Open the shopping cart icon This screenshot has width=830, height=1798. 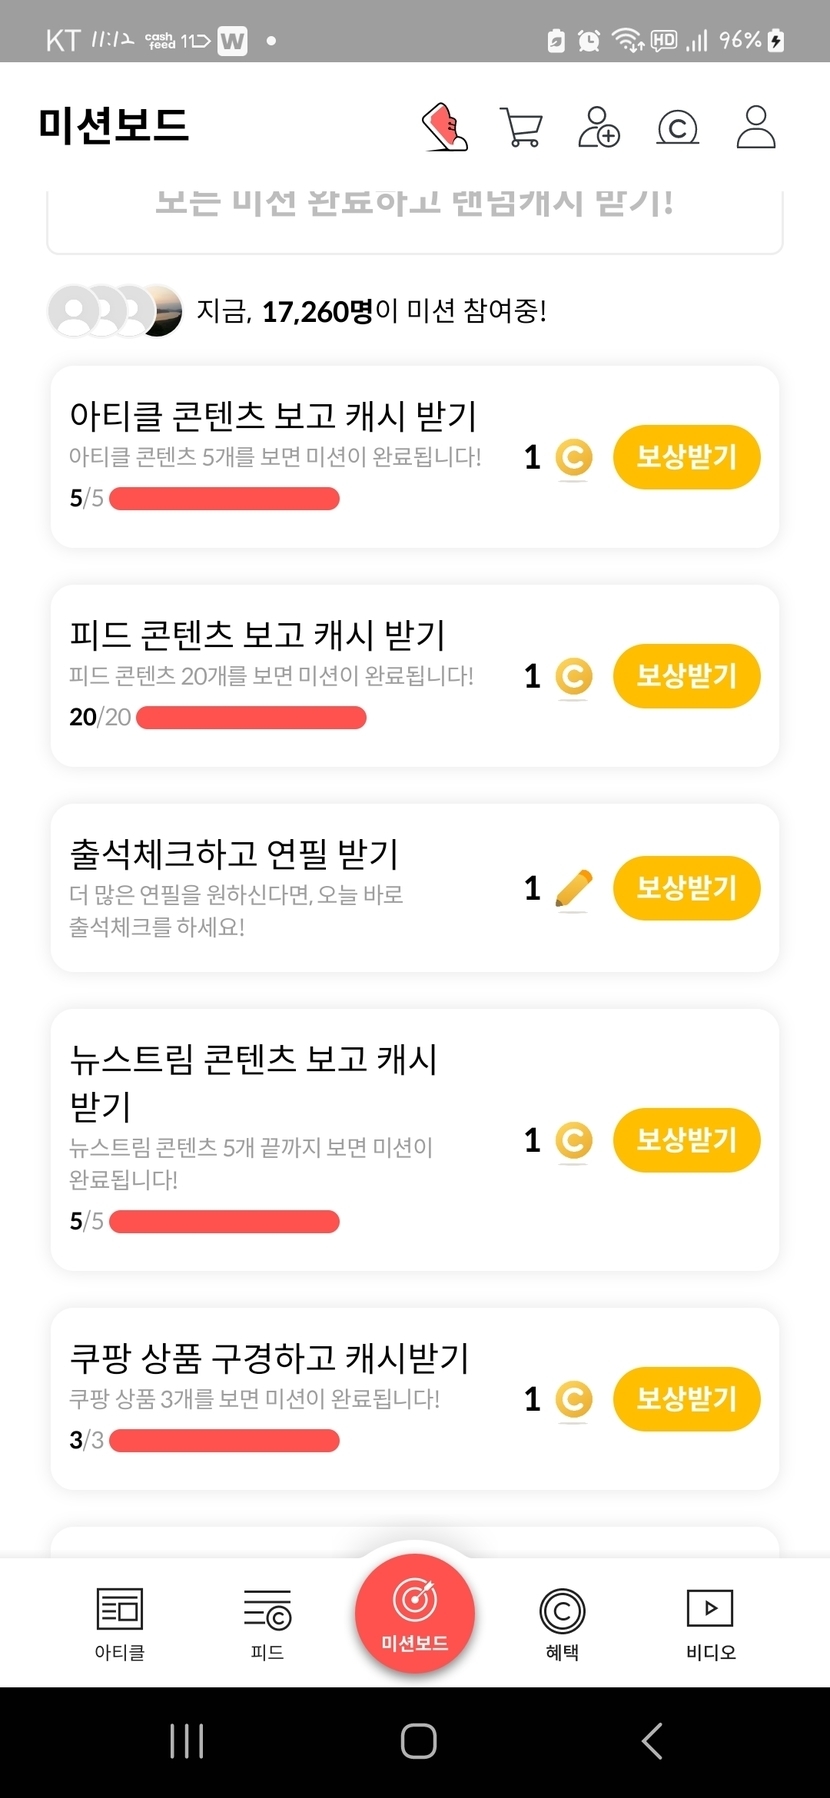click(521, 128)
